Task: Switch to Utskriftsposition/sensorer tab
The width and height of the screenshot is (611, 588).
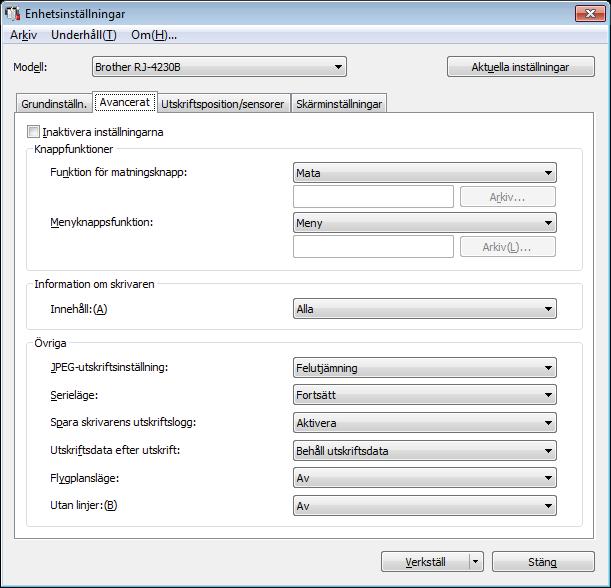Action: click(223, 104)
